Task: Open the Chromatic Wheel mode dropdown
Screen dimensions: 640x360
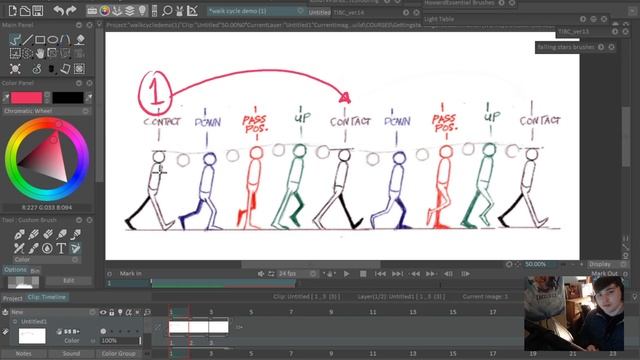Action: [46, 111]
